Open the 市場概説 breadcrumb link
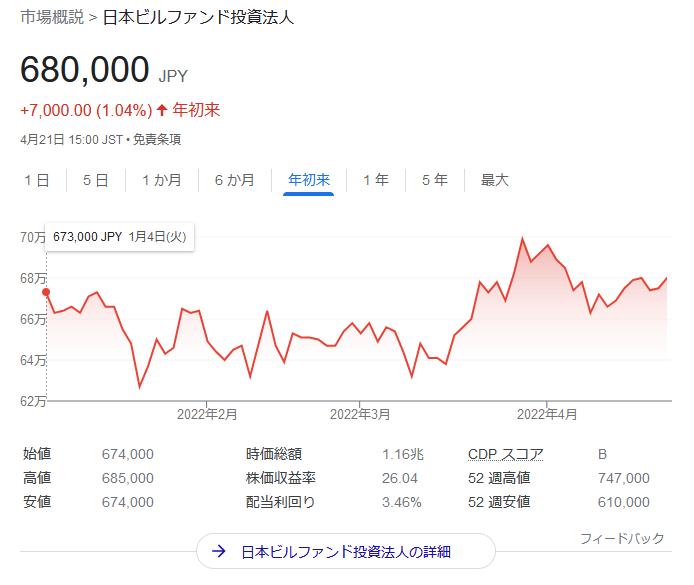Viewport: 694px width, 585px height. click(x=52, y=17)
